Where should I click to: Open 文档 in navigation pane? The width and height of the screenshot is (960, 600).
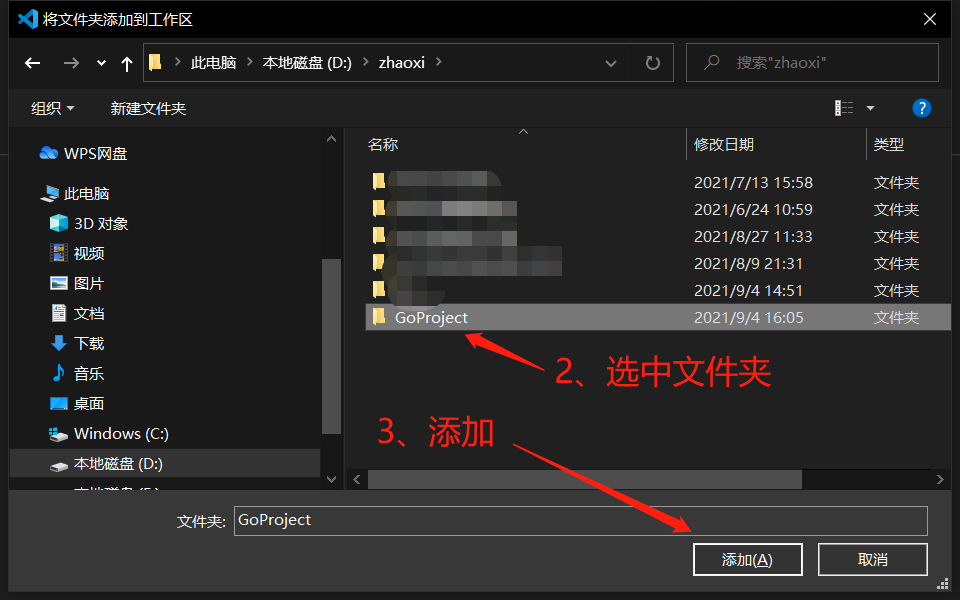coord(77,313)
